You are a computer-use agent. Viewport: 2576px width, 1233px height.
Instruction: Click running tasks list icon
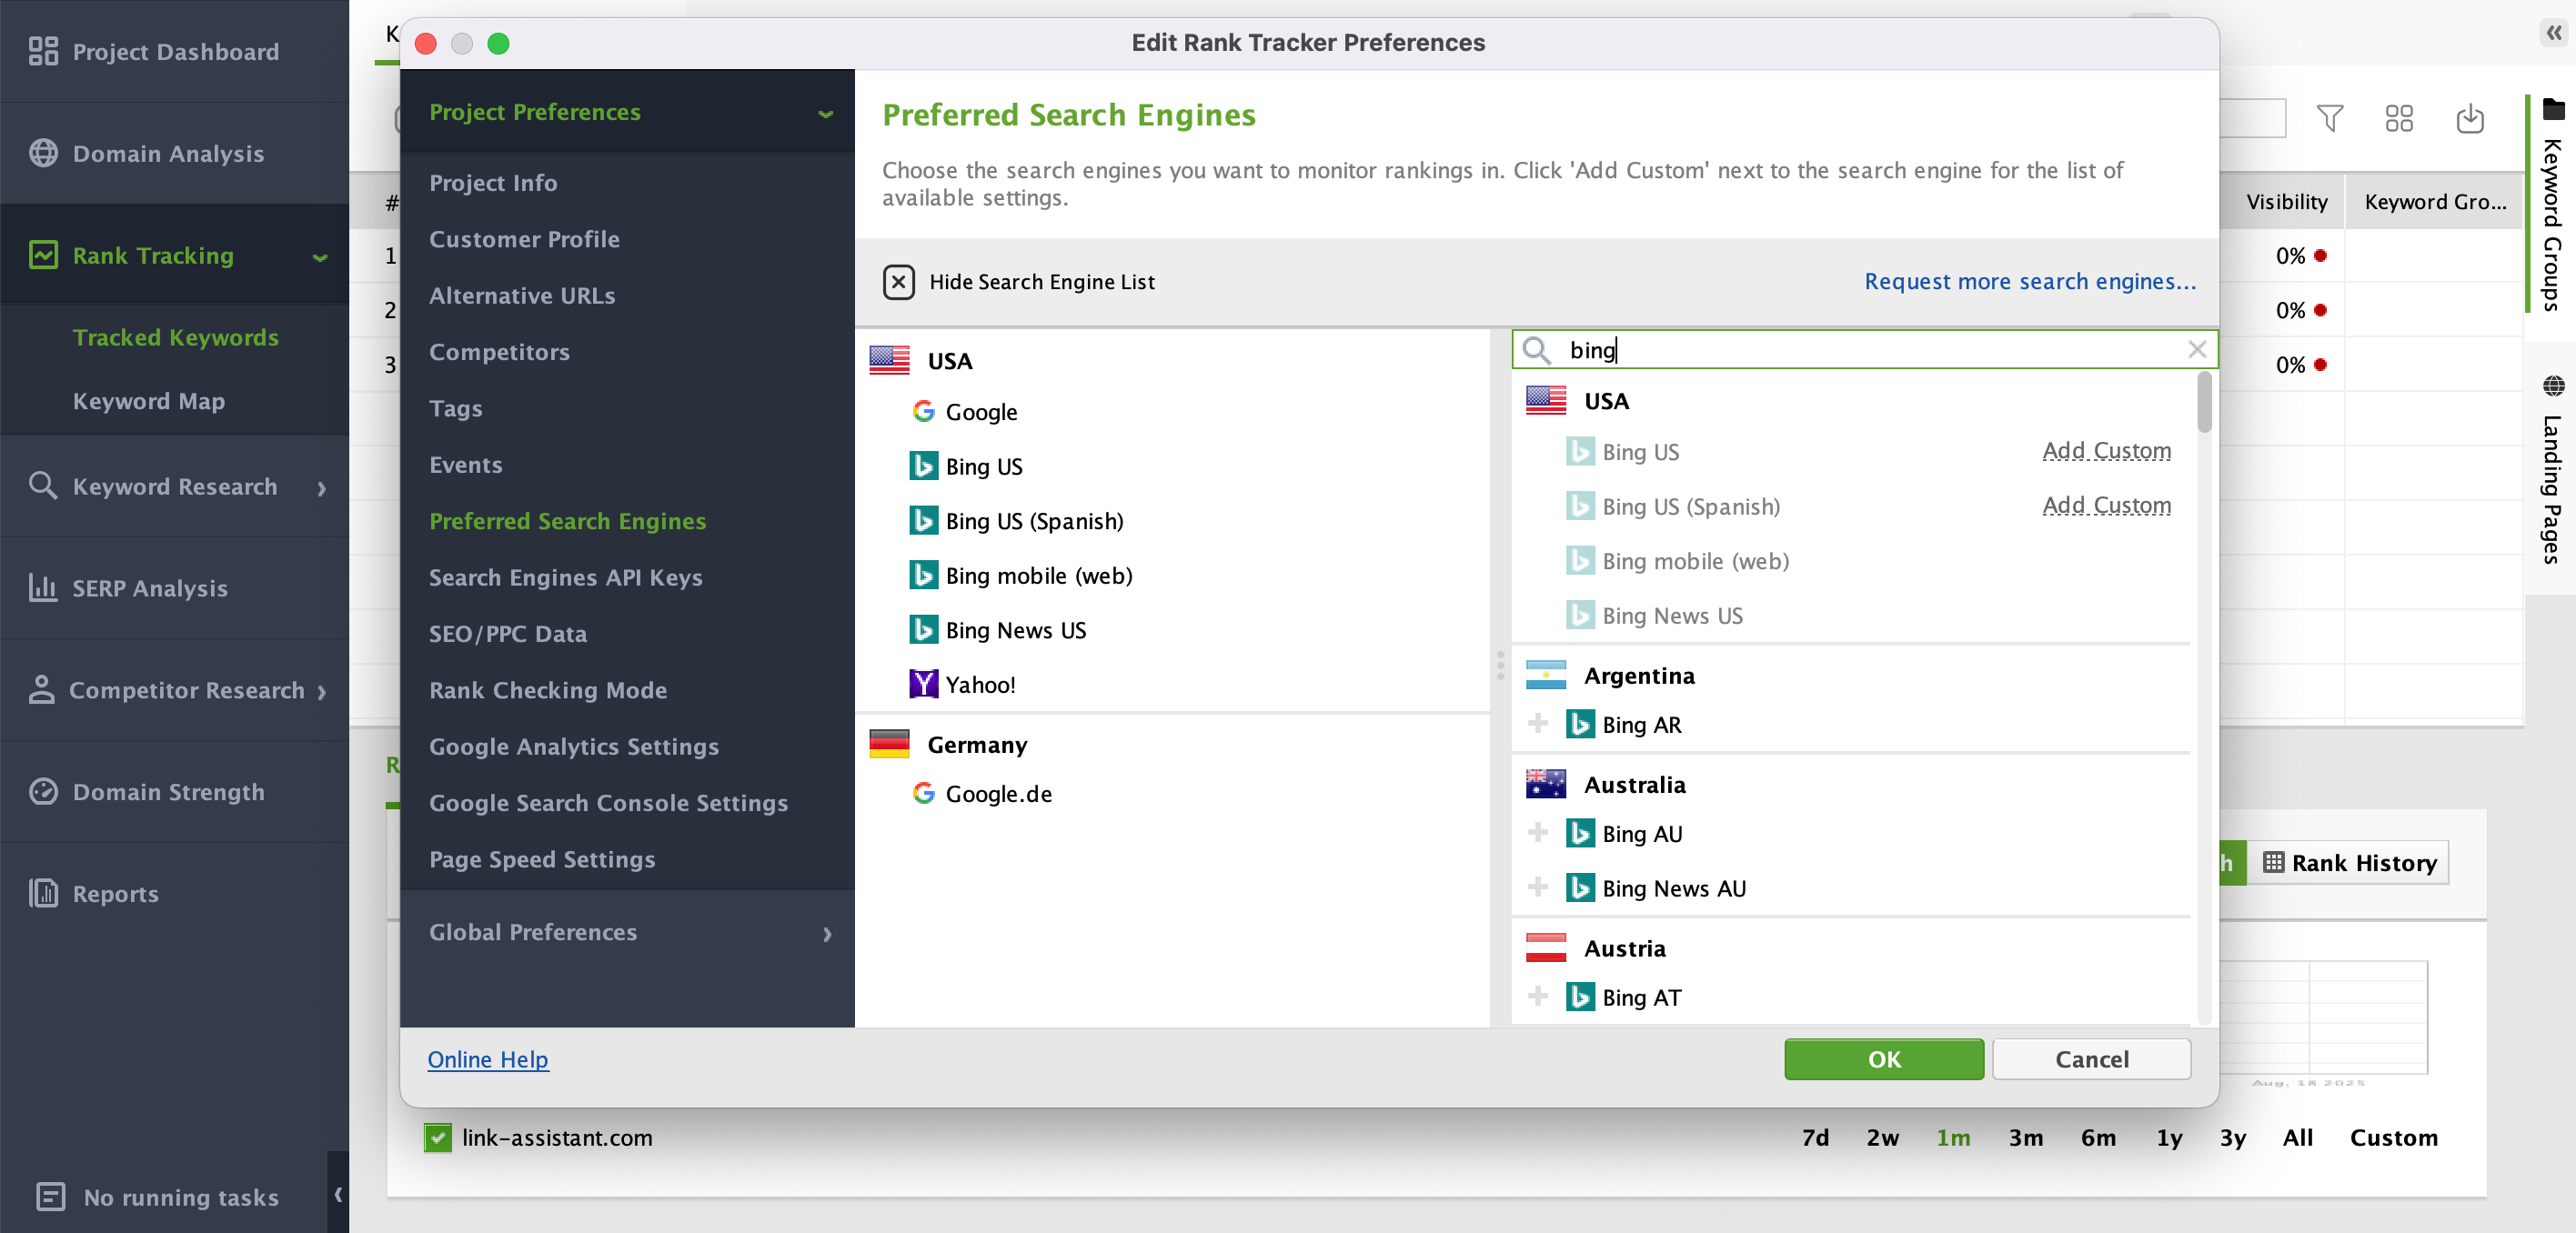[50, 1197]
